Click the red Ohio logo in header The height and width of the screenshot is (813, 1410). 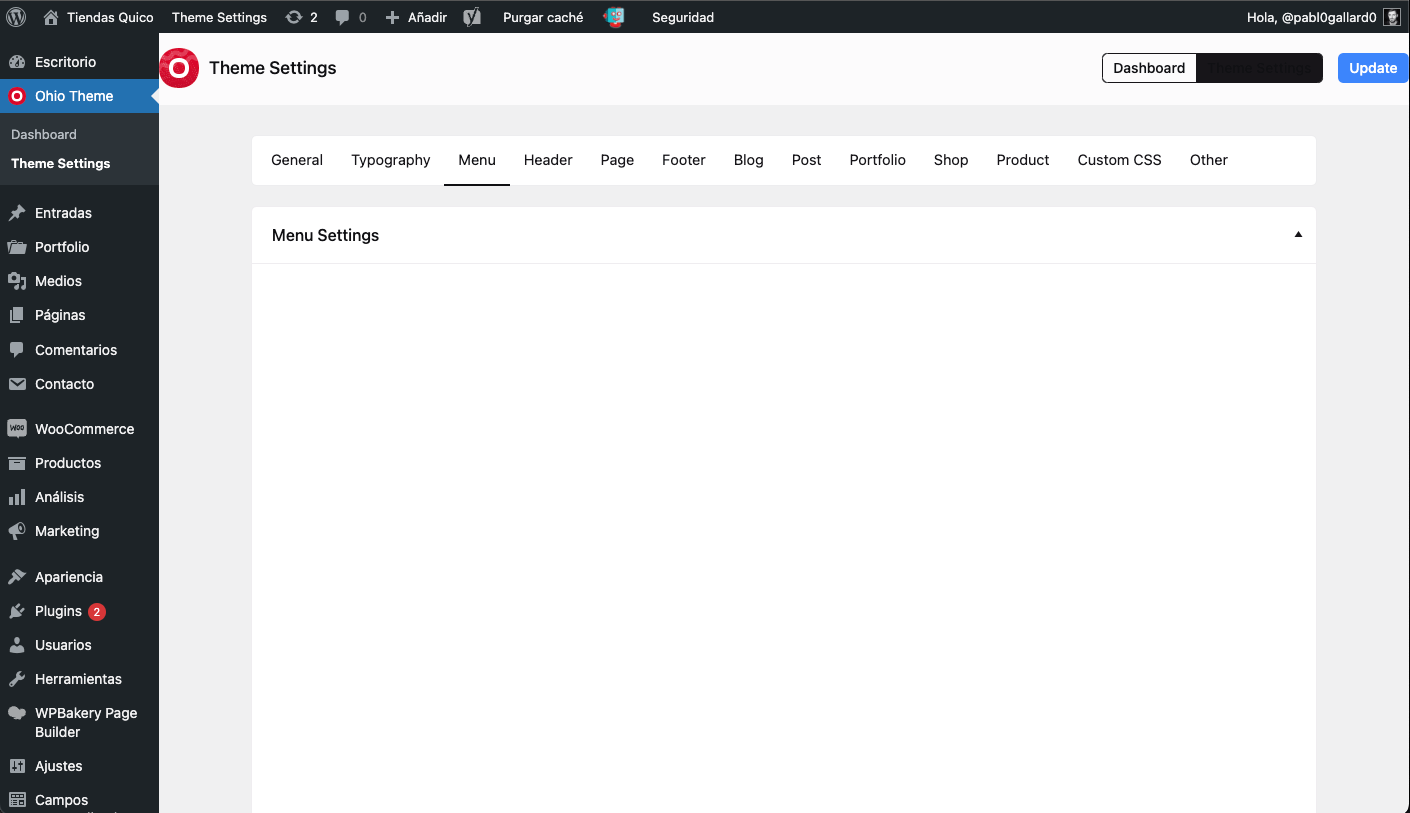click(x=179, y=68)
